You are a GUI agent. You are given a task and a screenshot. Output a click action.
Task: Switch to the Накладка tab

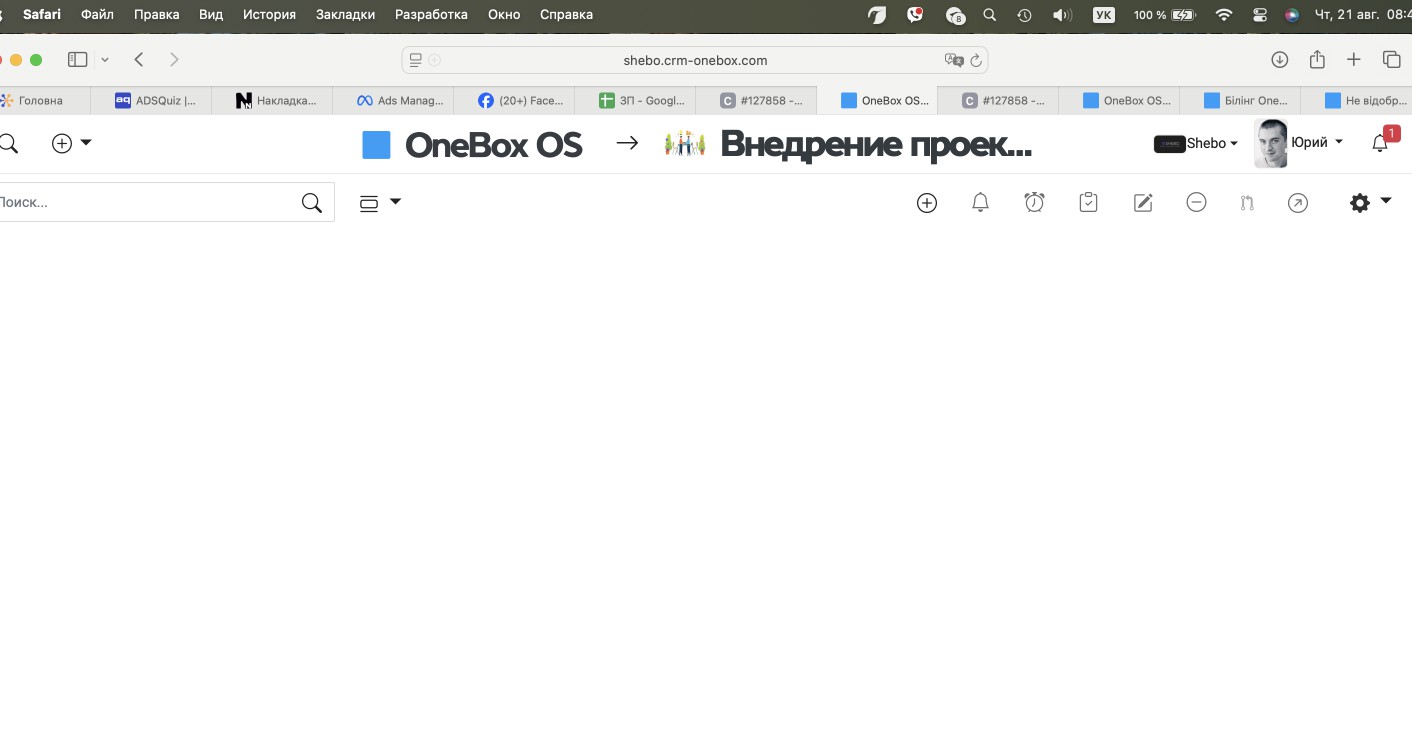click(272, 100)
